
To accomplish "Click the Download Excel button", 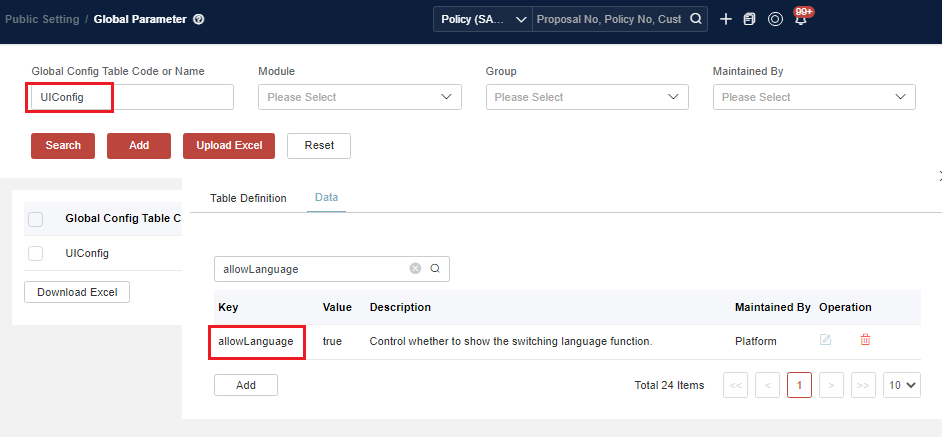I will (77, 292).
